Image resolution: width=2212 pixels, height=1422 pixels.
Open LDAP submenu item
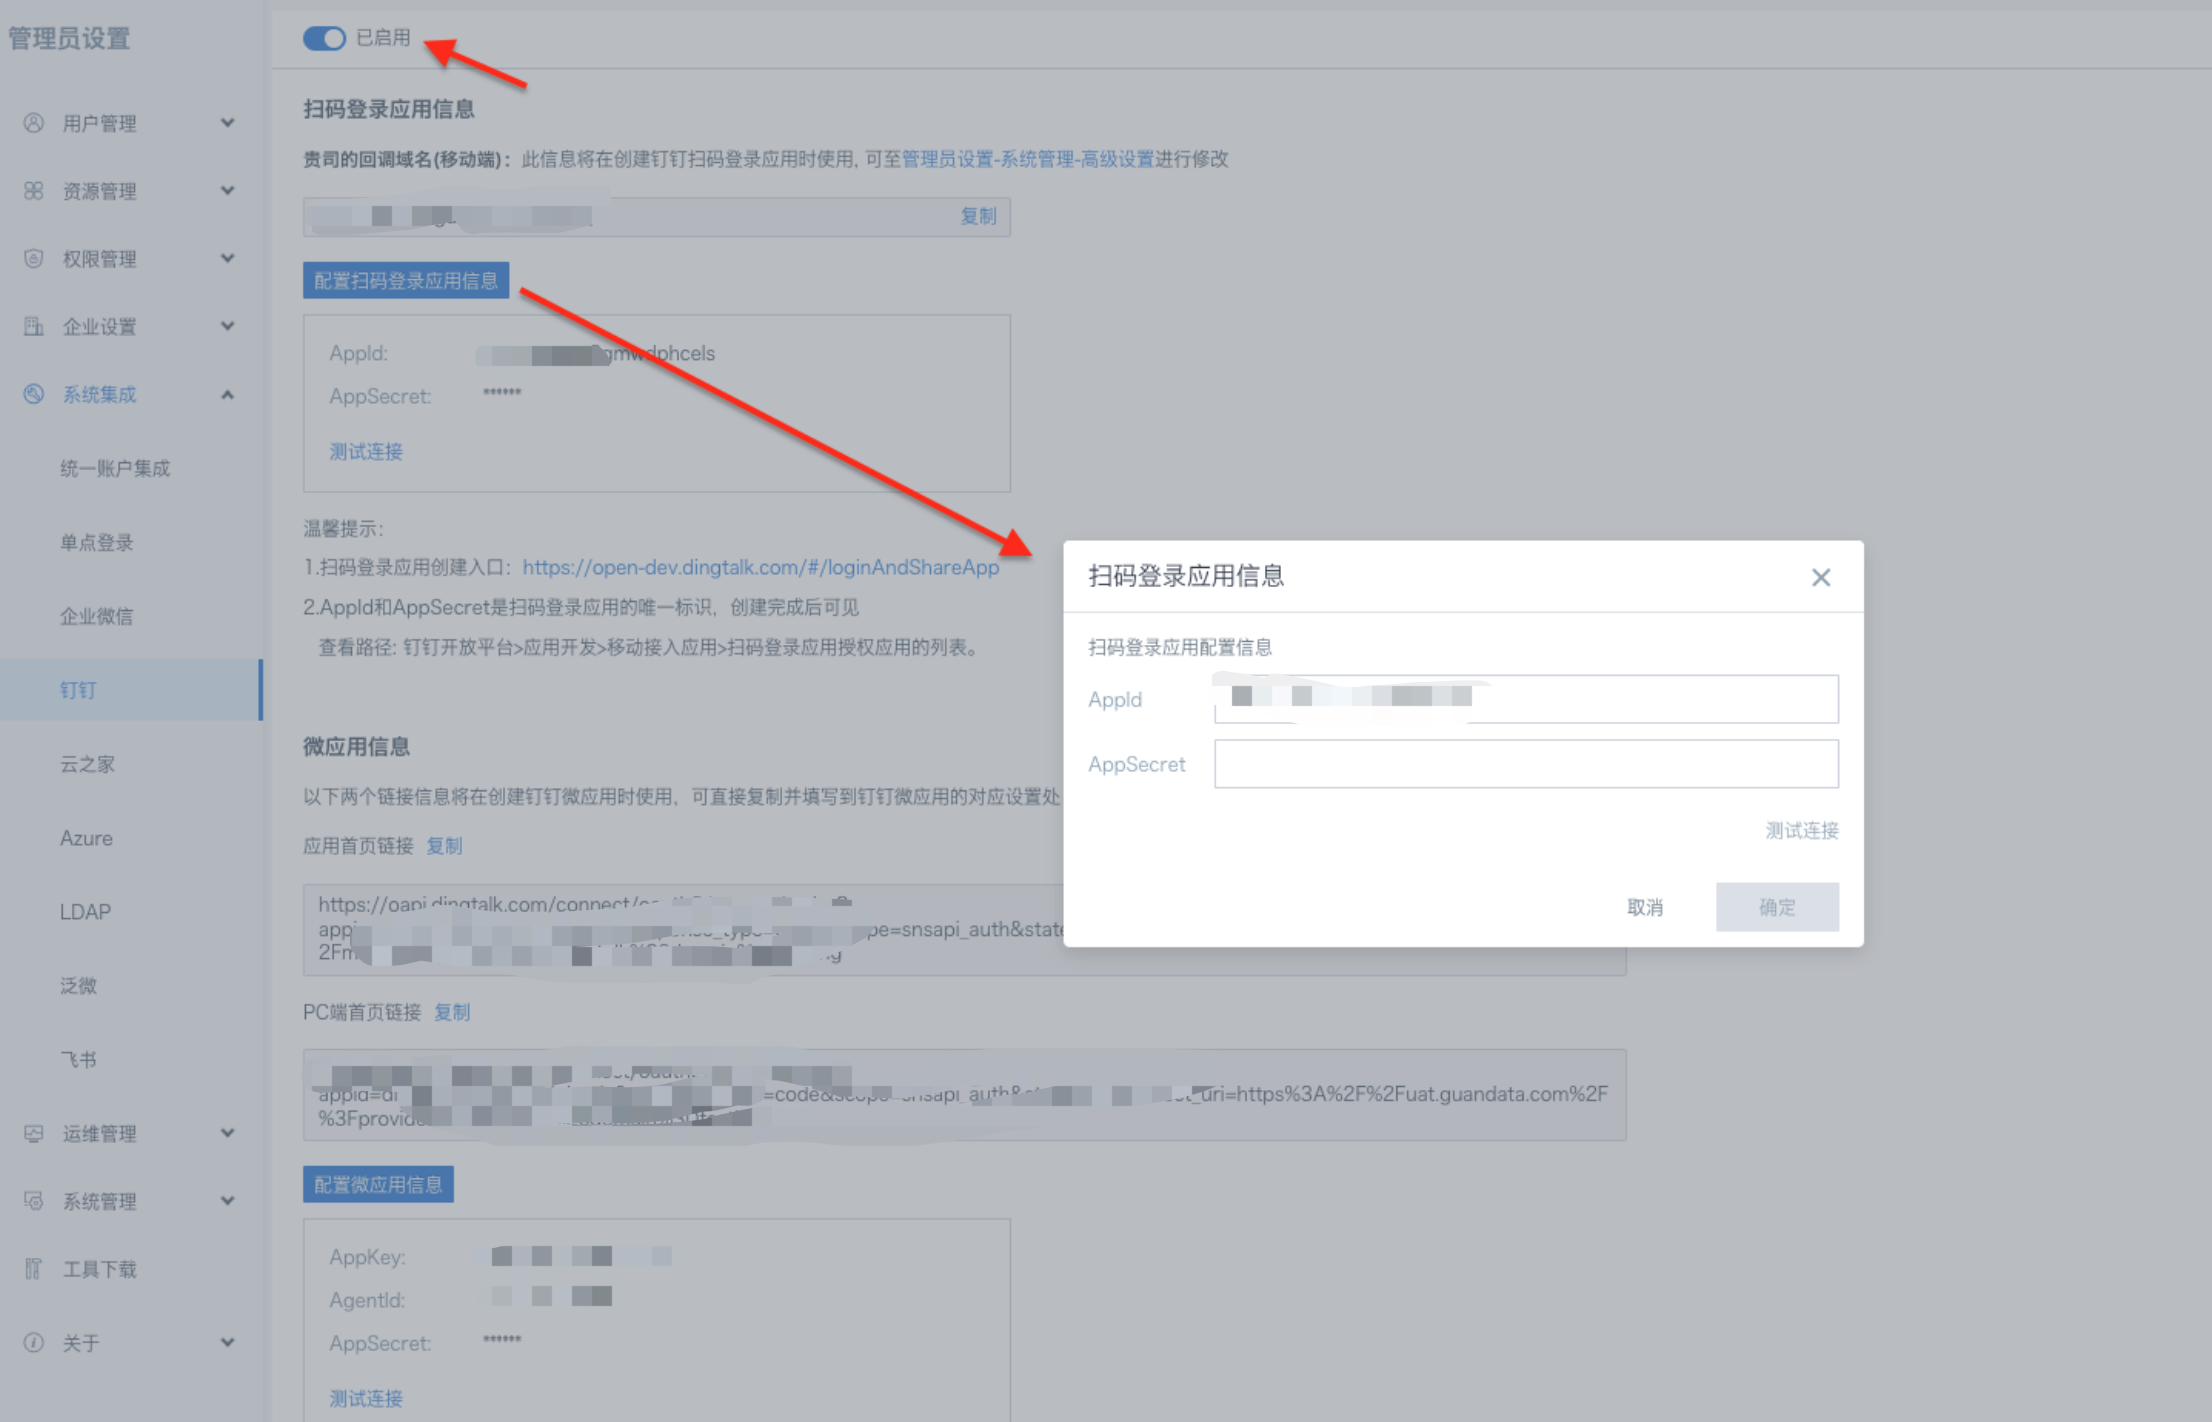coord(85,912)
